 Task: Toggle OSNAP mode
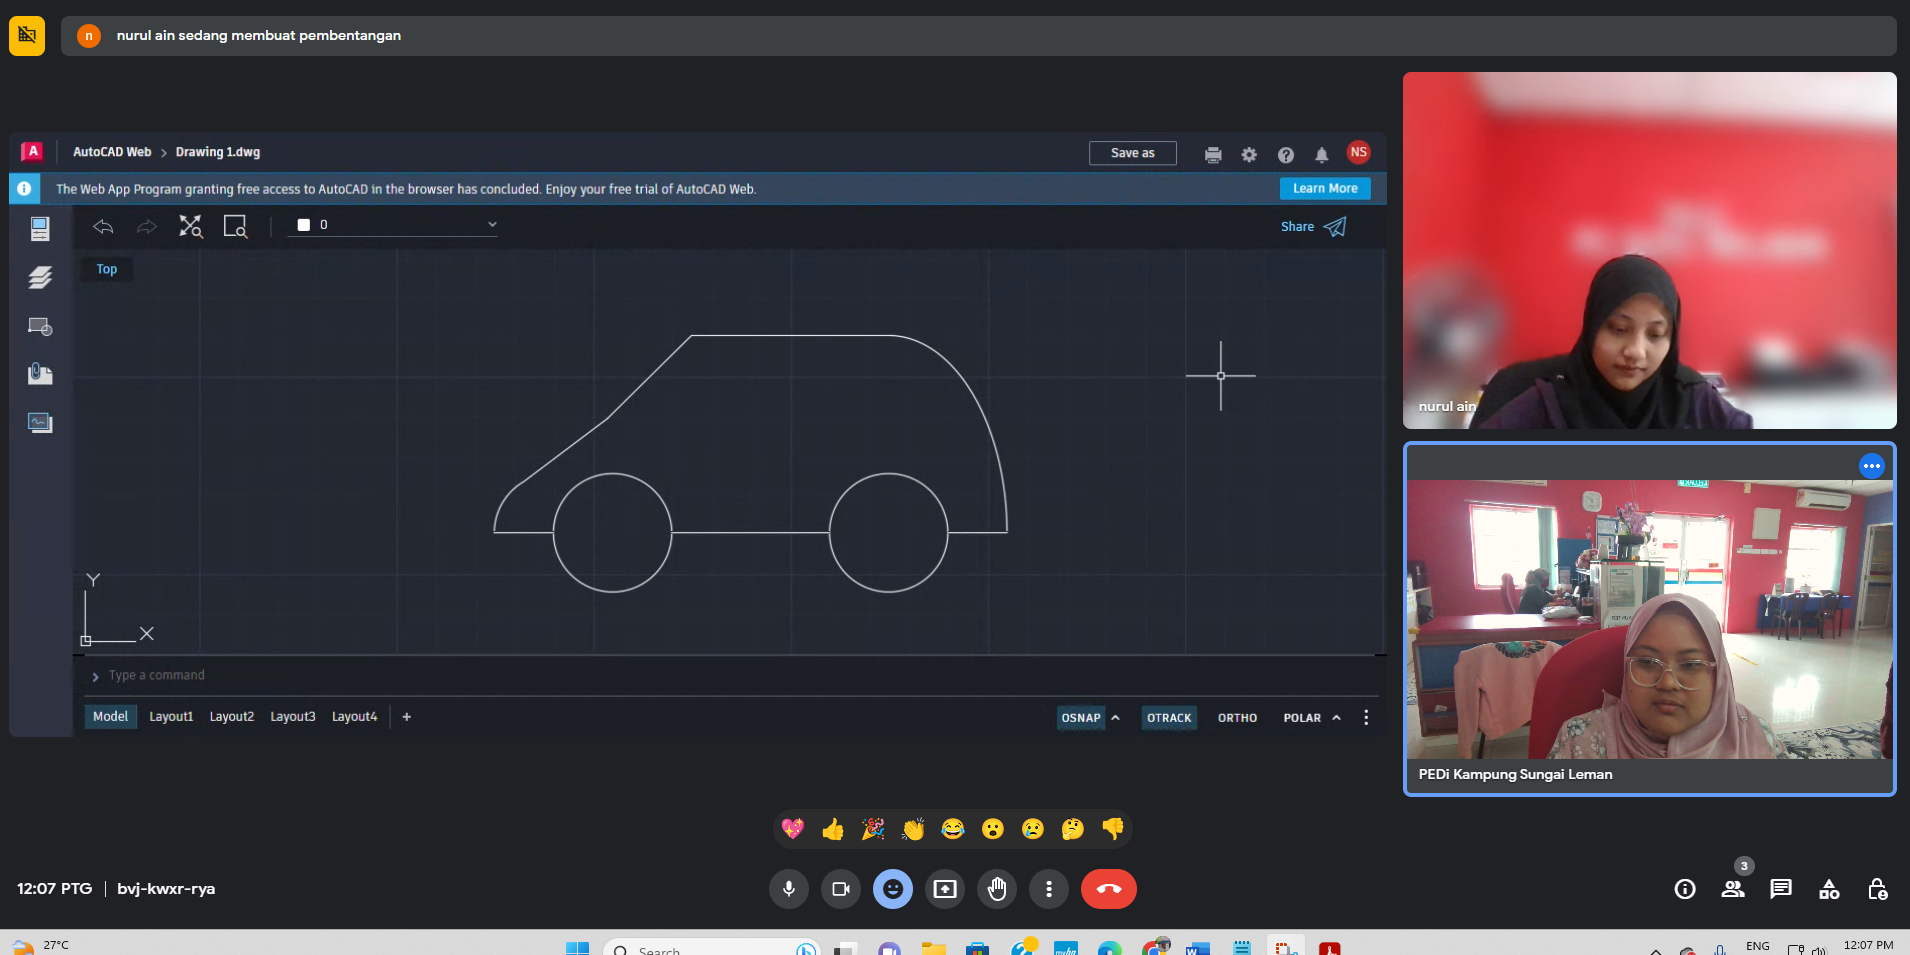coord(1080,718)
